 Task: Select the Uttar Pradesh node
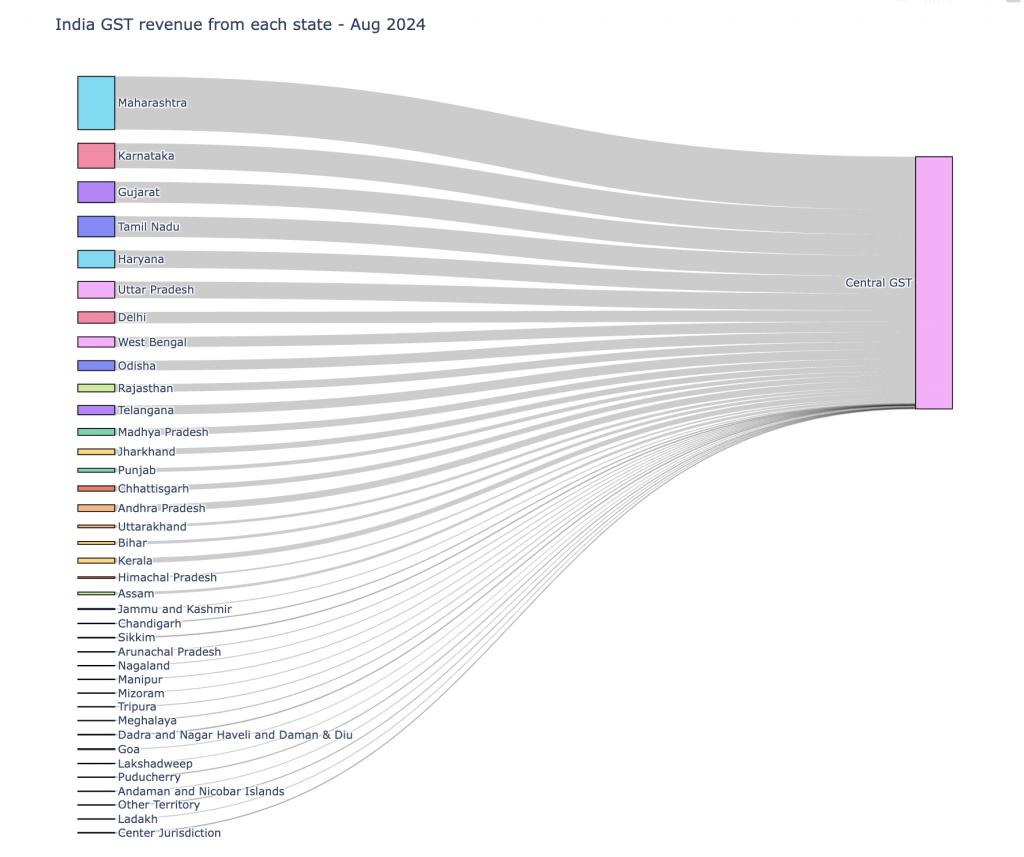[x=96, y=290]
